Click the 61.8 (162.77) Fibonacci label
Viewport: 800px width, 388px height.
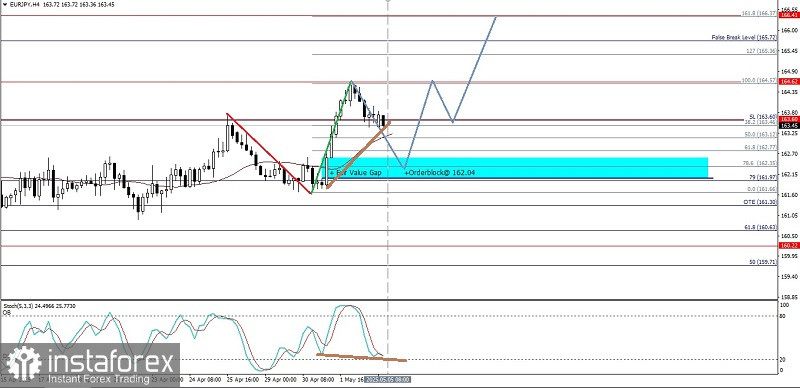[x=761, y=147]
